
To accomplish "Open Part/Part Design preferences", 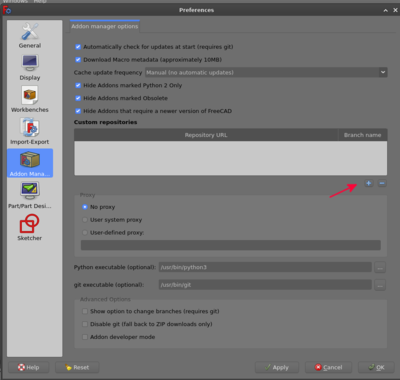I will (30, 196).
